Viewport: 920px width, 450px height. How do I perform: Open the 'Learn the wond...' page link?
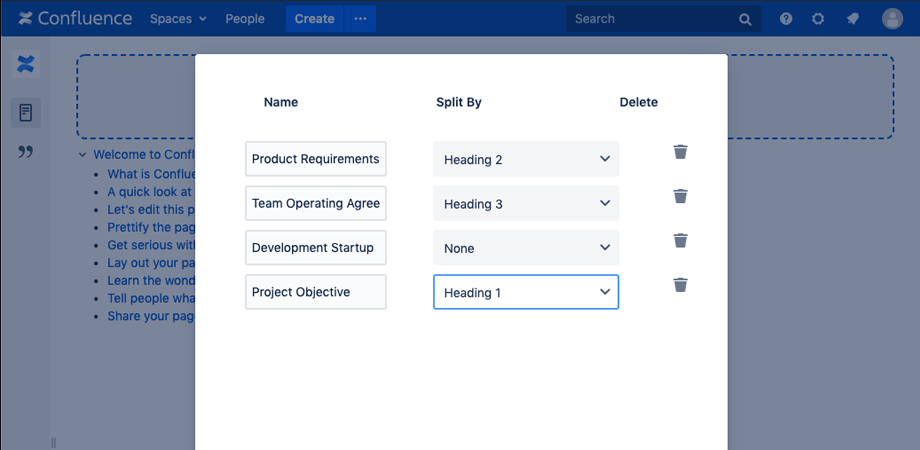click(151, 280)
